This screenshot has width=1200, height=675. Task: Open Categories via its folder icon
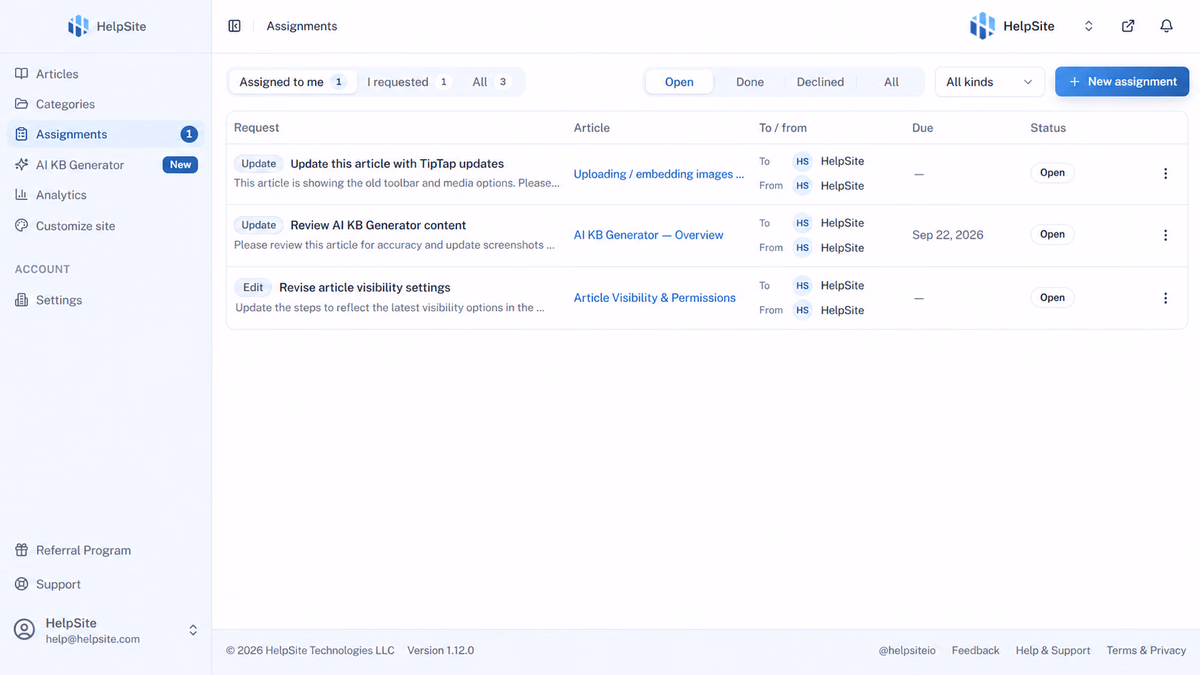21,104
